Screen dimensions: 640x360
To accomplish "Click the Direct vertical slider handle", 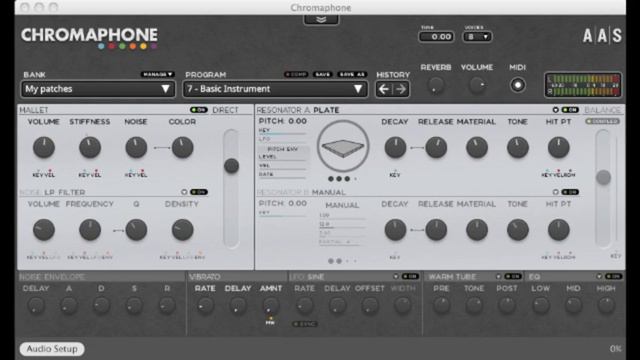I will pos(231,166).
